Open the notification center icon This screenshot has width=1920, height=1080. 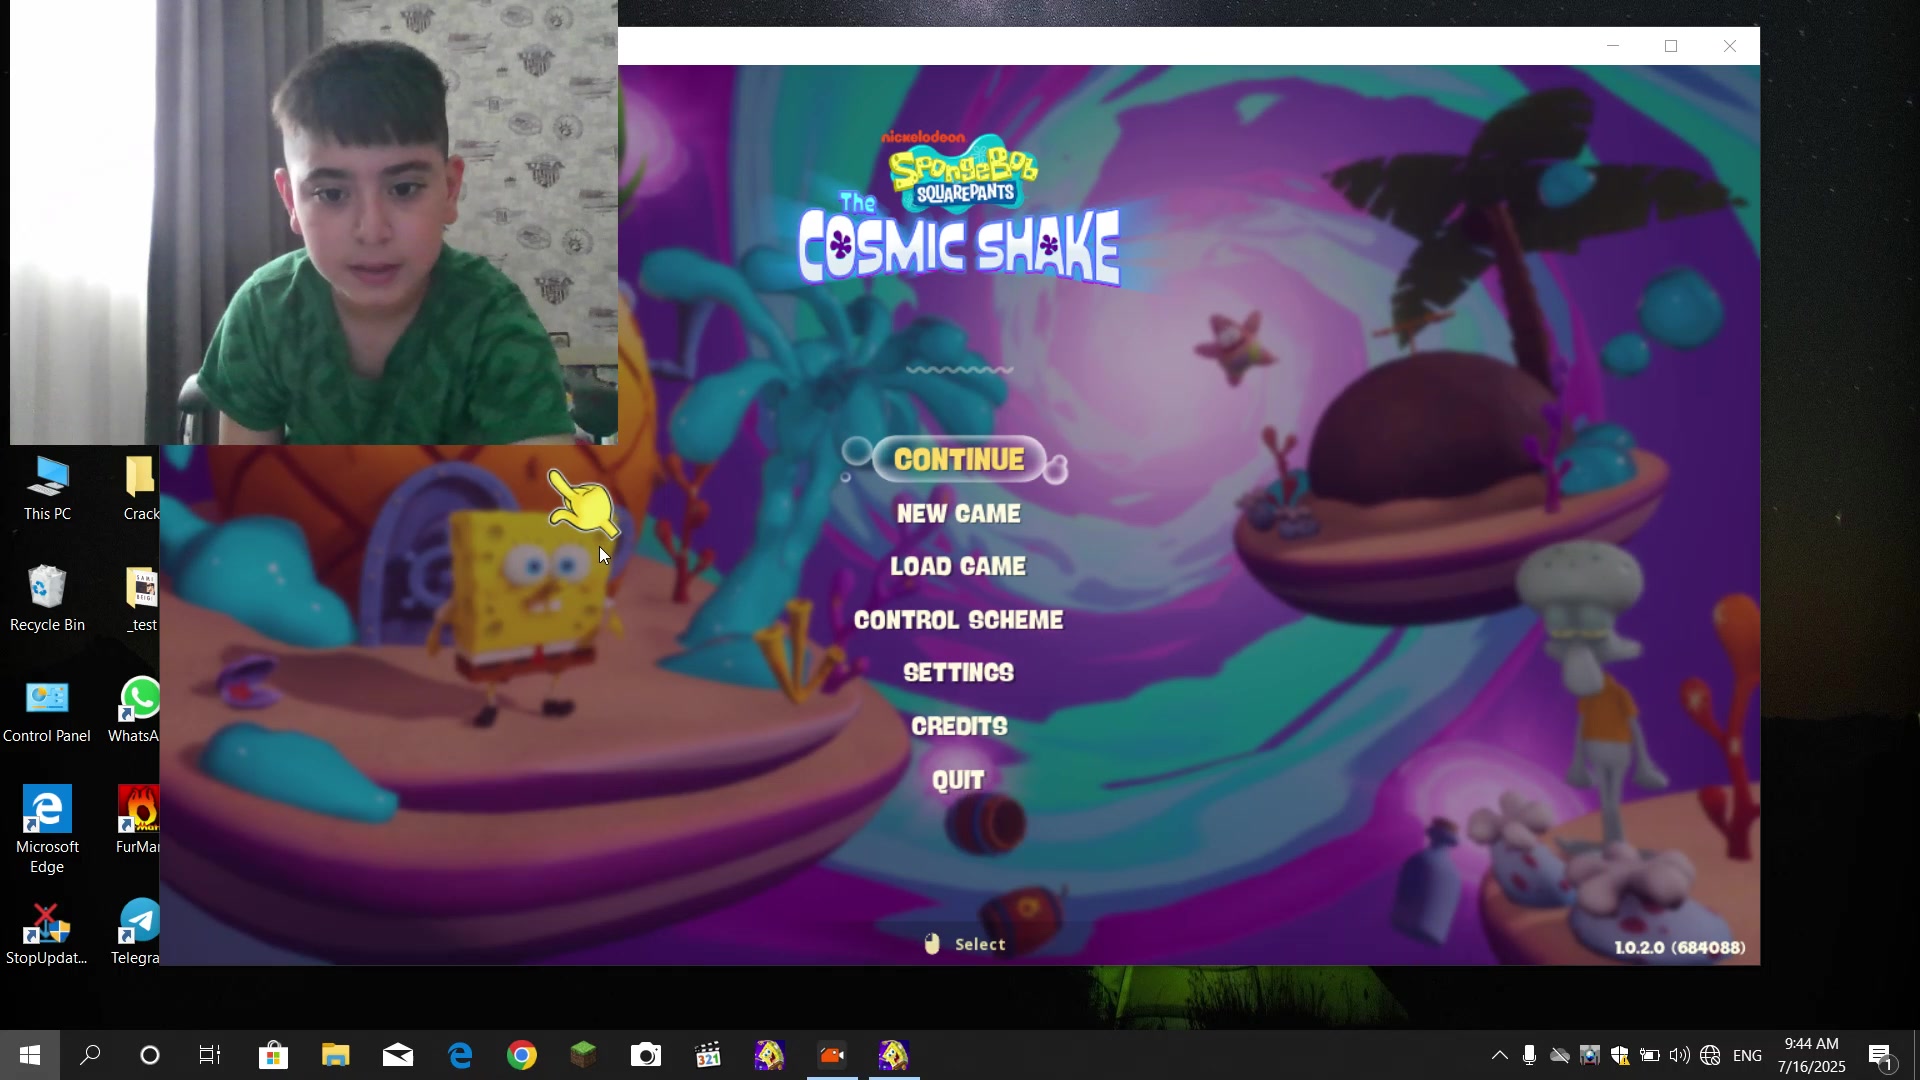(x=1882, y=1055)
